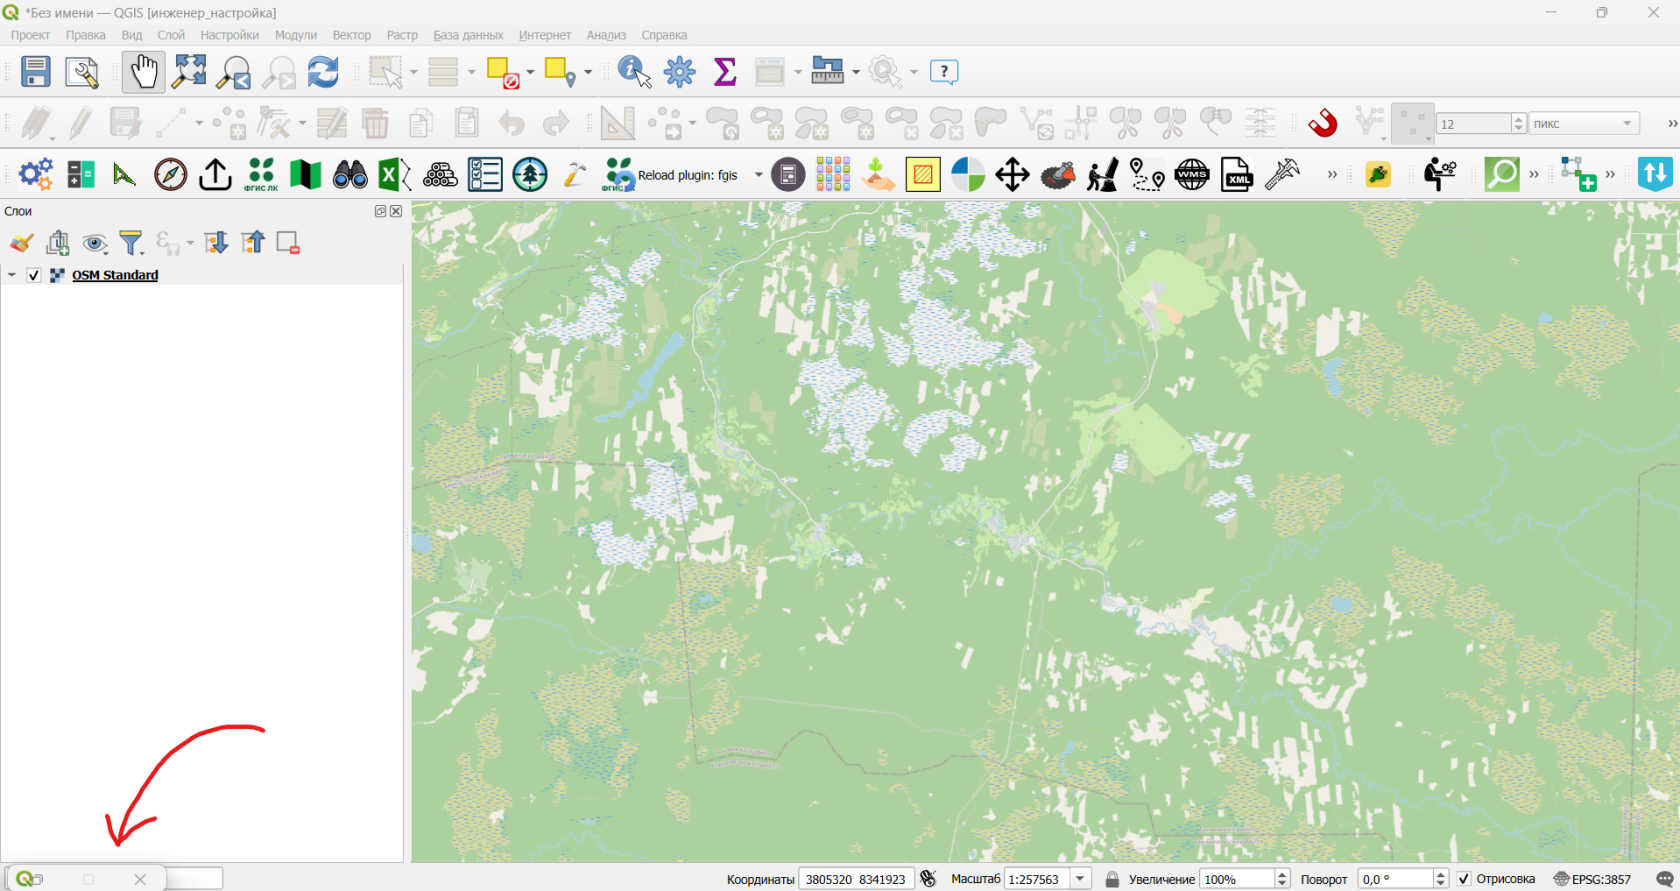This screenshot has width=1680, height=891.
Task: Click the Zoom Full extent icon
Action: [x=189, y=72]
